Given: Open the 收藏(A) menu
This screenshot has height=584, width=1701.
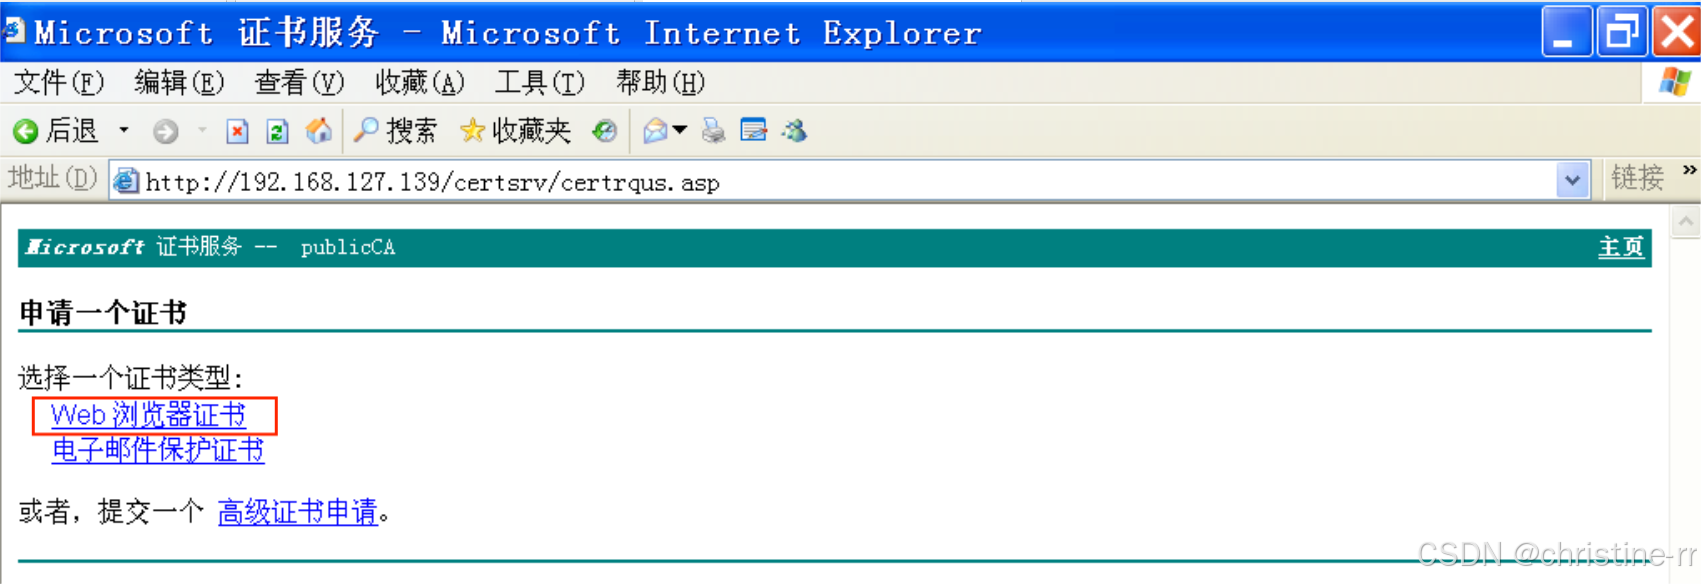Looking at the screenshot, I should point(420,83).
